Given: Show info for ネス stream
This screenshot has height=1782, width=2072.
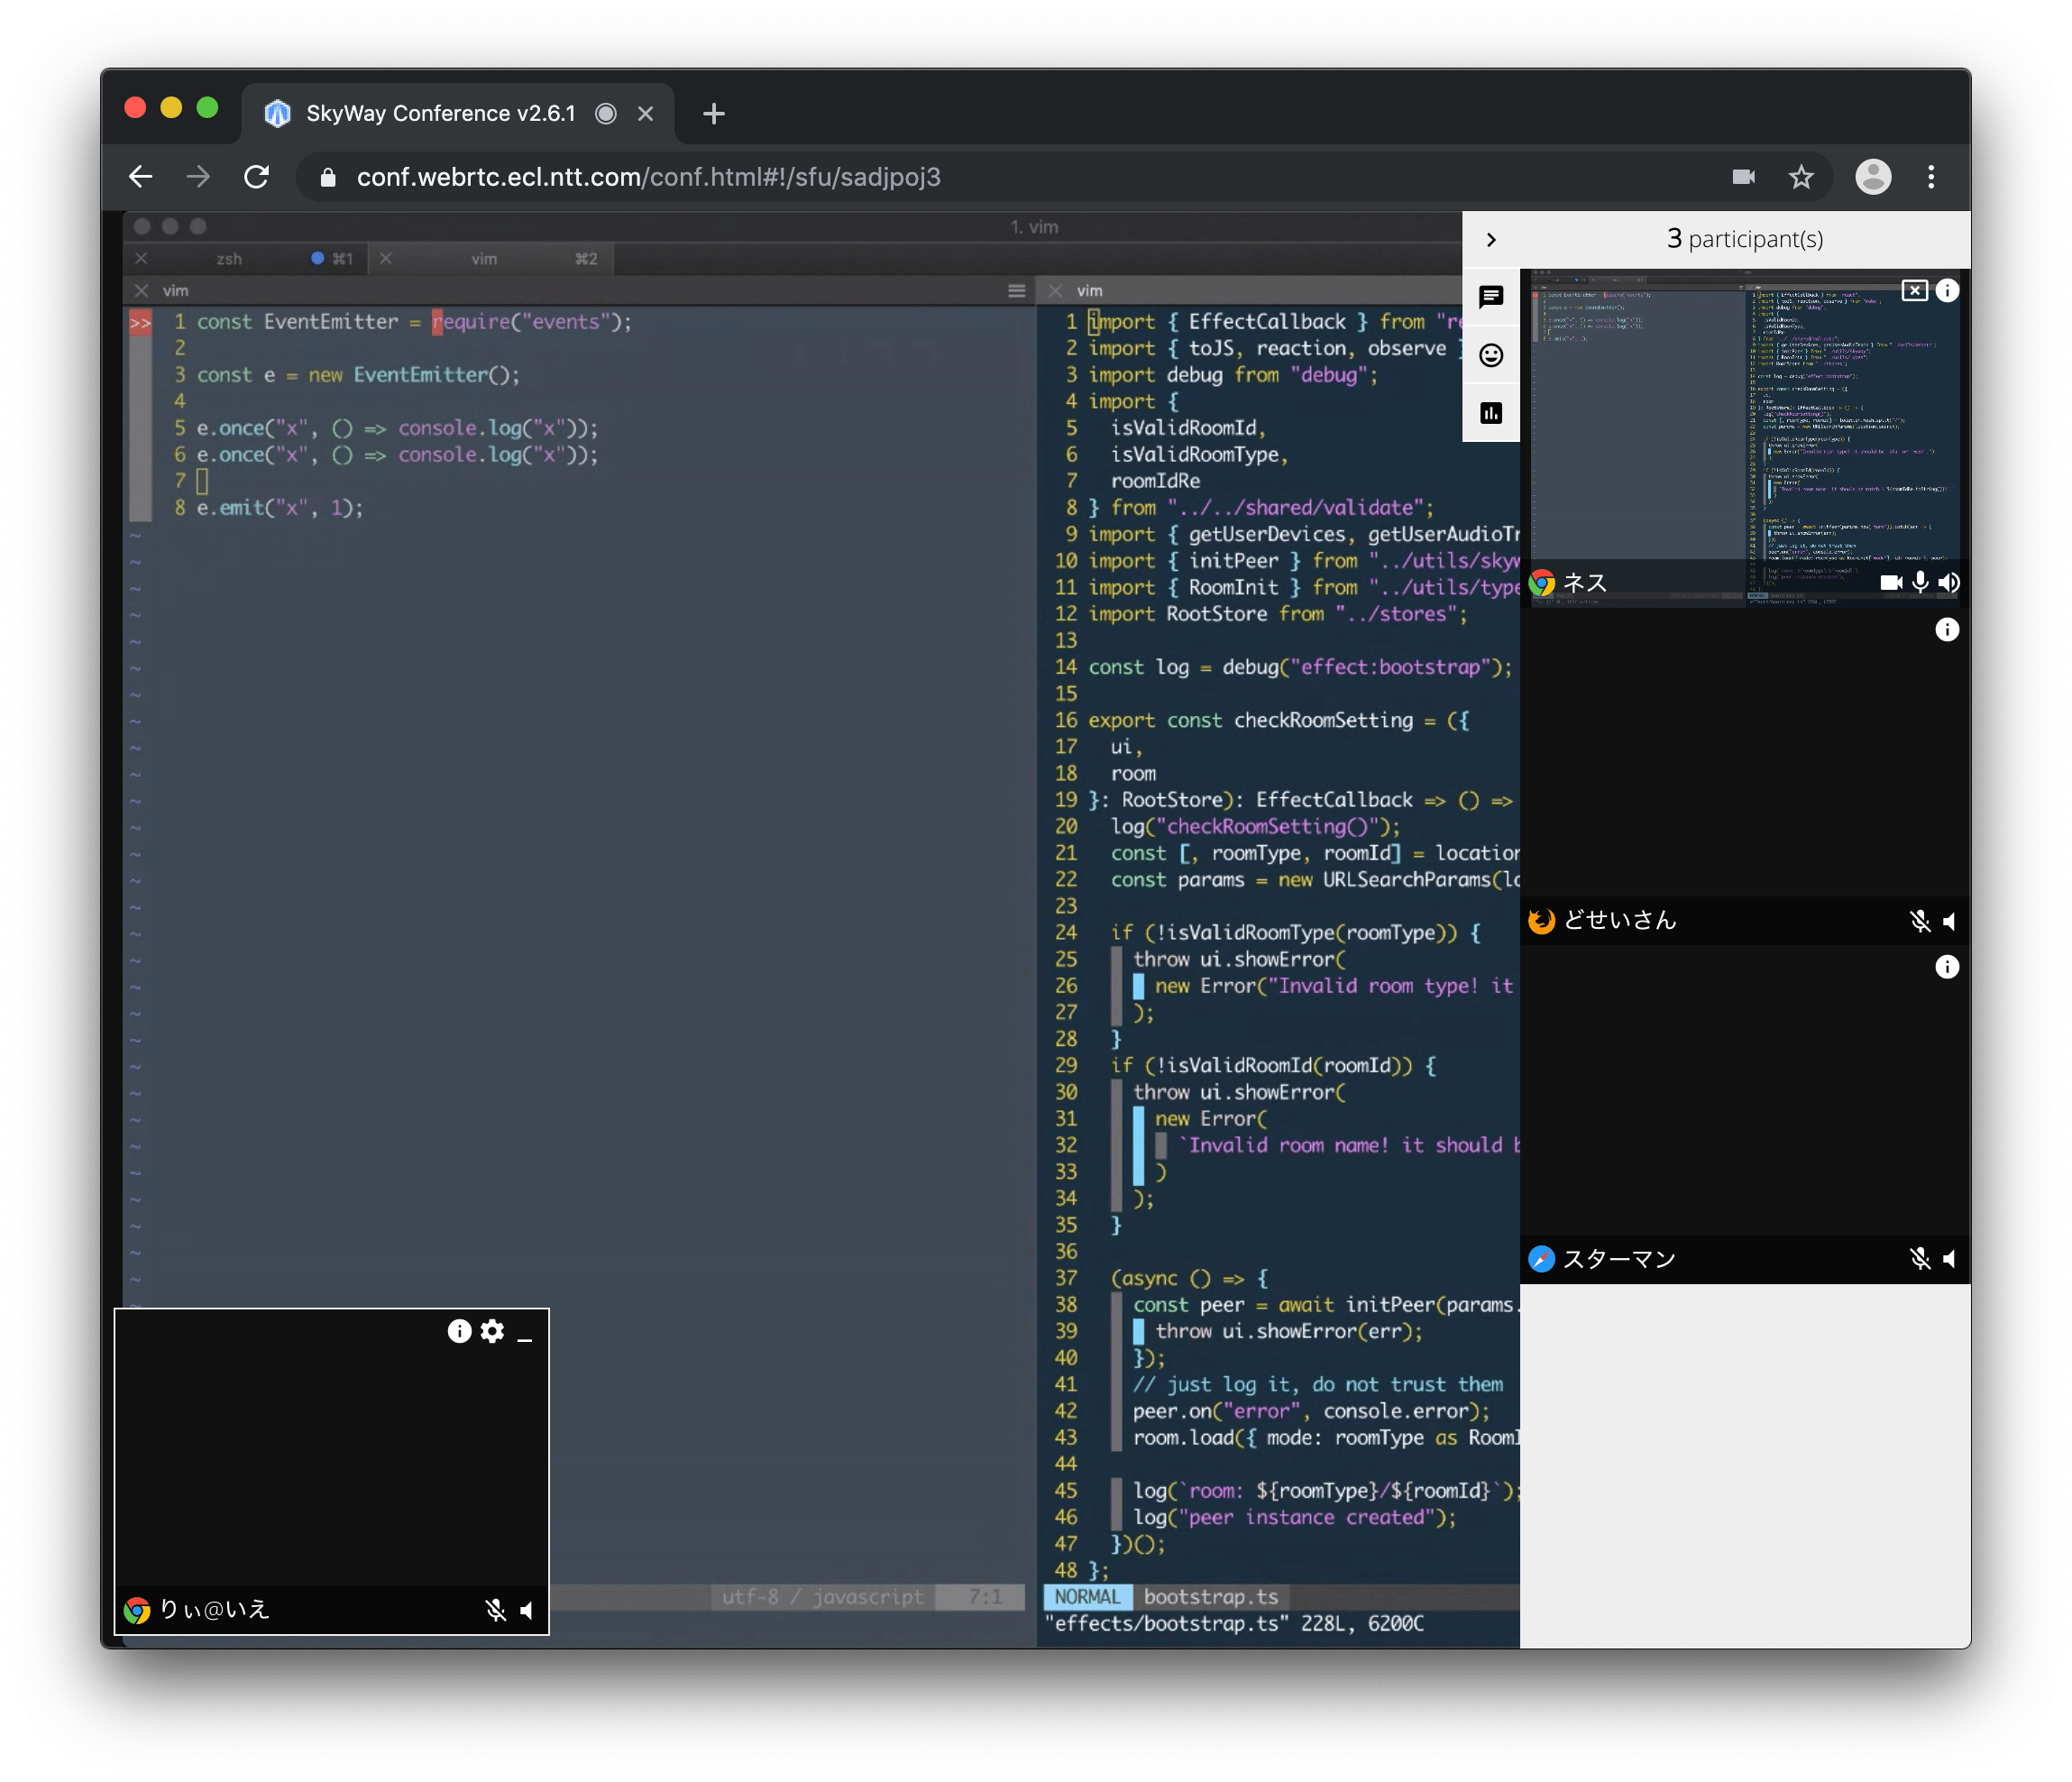Looking at the screenshot, I should 1947,291.
